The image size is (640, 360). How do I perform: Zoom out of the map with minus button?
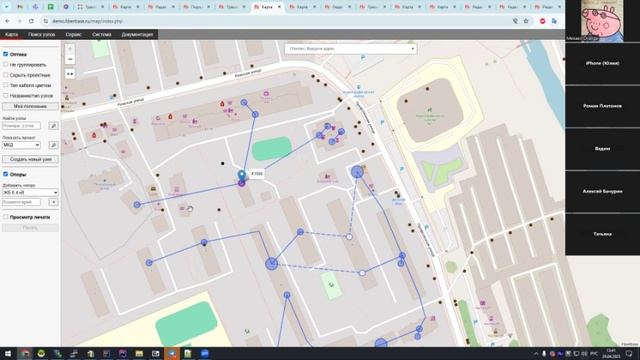[70, 59]
